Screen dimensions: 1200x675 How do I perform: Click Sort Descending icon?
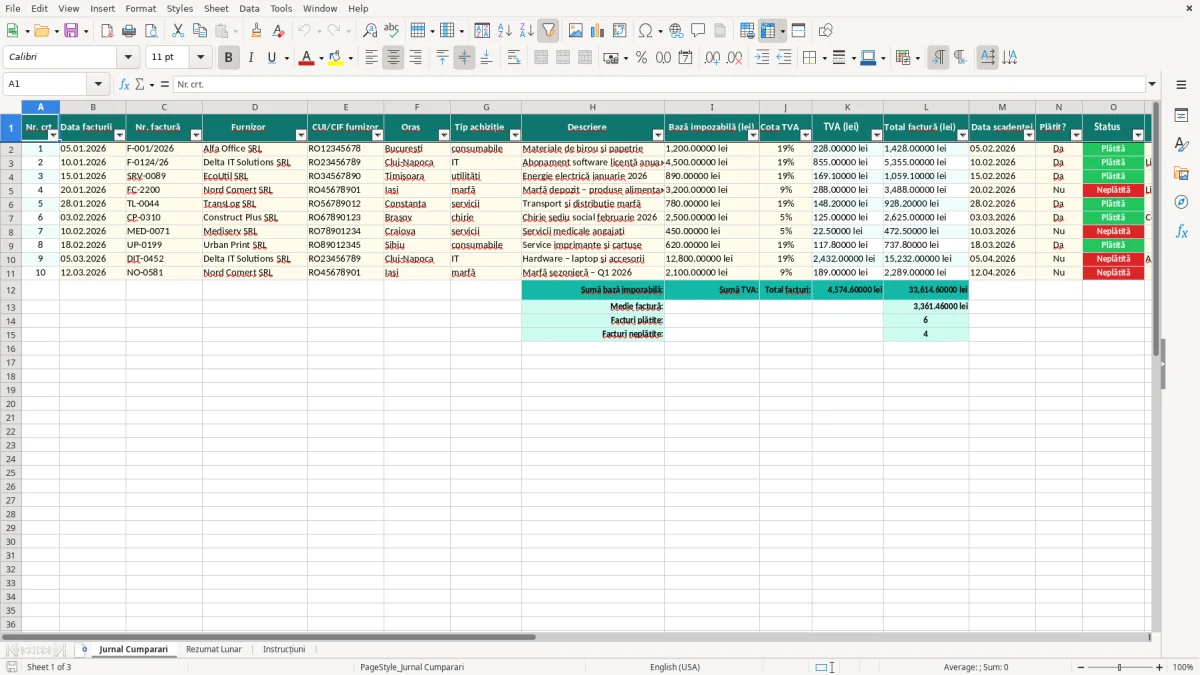[x=527, y=31]
